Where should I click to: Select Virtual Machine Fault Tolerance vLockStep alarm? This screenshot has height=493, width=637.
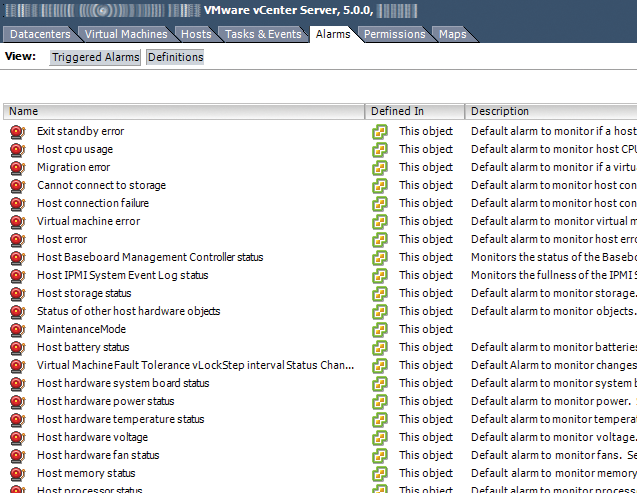(x=195, y=365)
